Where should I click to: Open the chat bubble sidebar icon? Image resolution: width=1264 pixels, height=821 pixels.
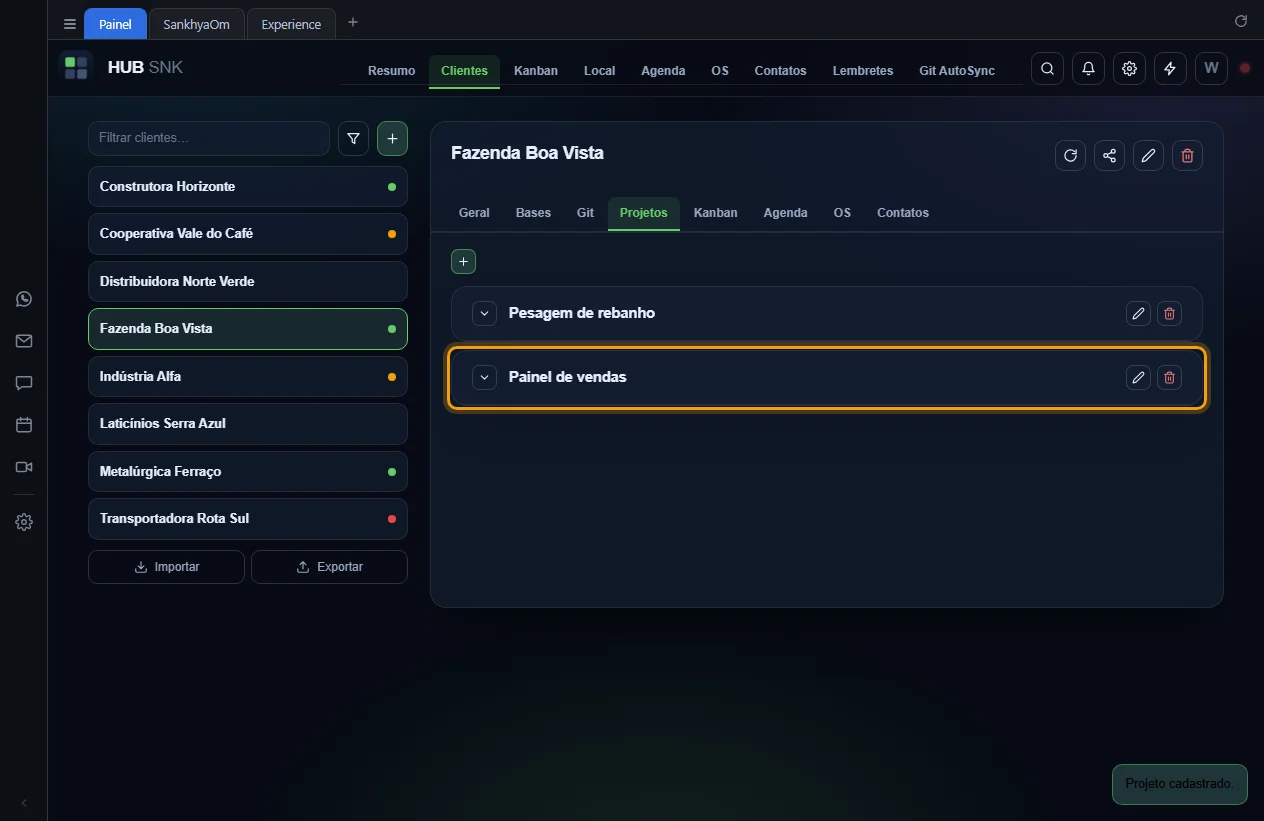(x=24, y=383)
